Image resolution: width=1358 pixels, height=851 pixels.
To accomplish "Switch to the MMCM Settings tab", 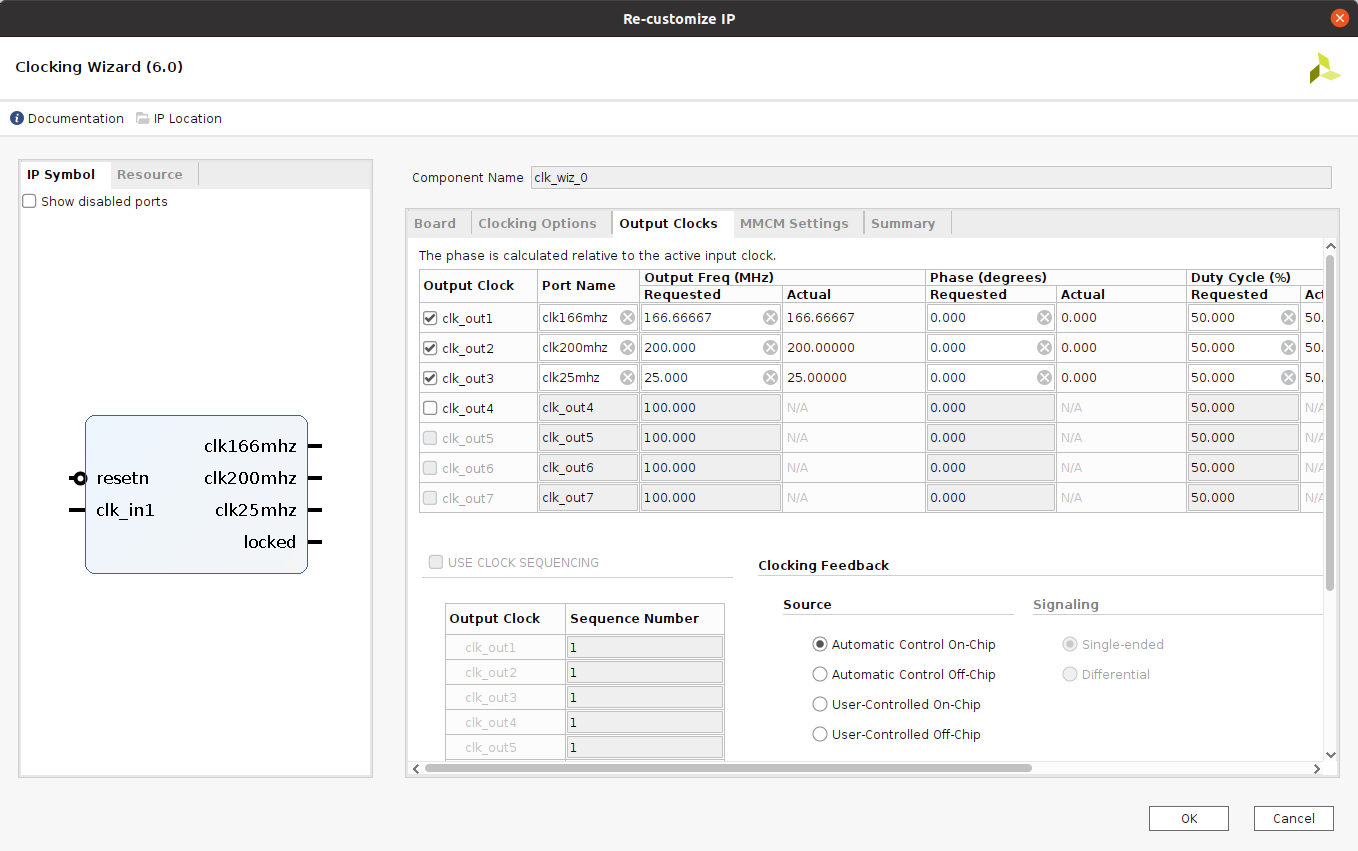I will click(x=794, y=223).
